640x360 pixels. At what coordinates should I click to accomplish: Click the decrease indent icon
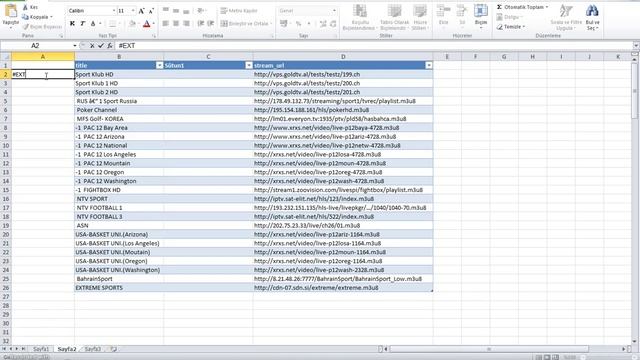pyautogui.click(x=200, y=24)
